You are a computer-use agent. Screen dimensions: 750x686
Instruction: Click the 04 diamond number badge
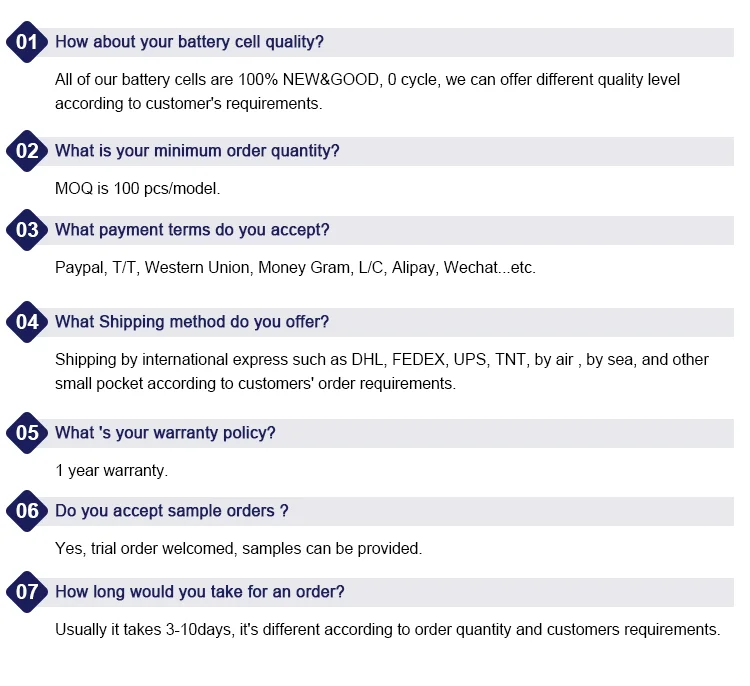(x=27, y=322)
